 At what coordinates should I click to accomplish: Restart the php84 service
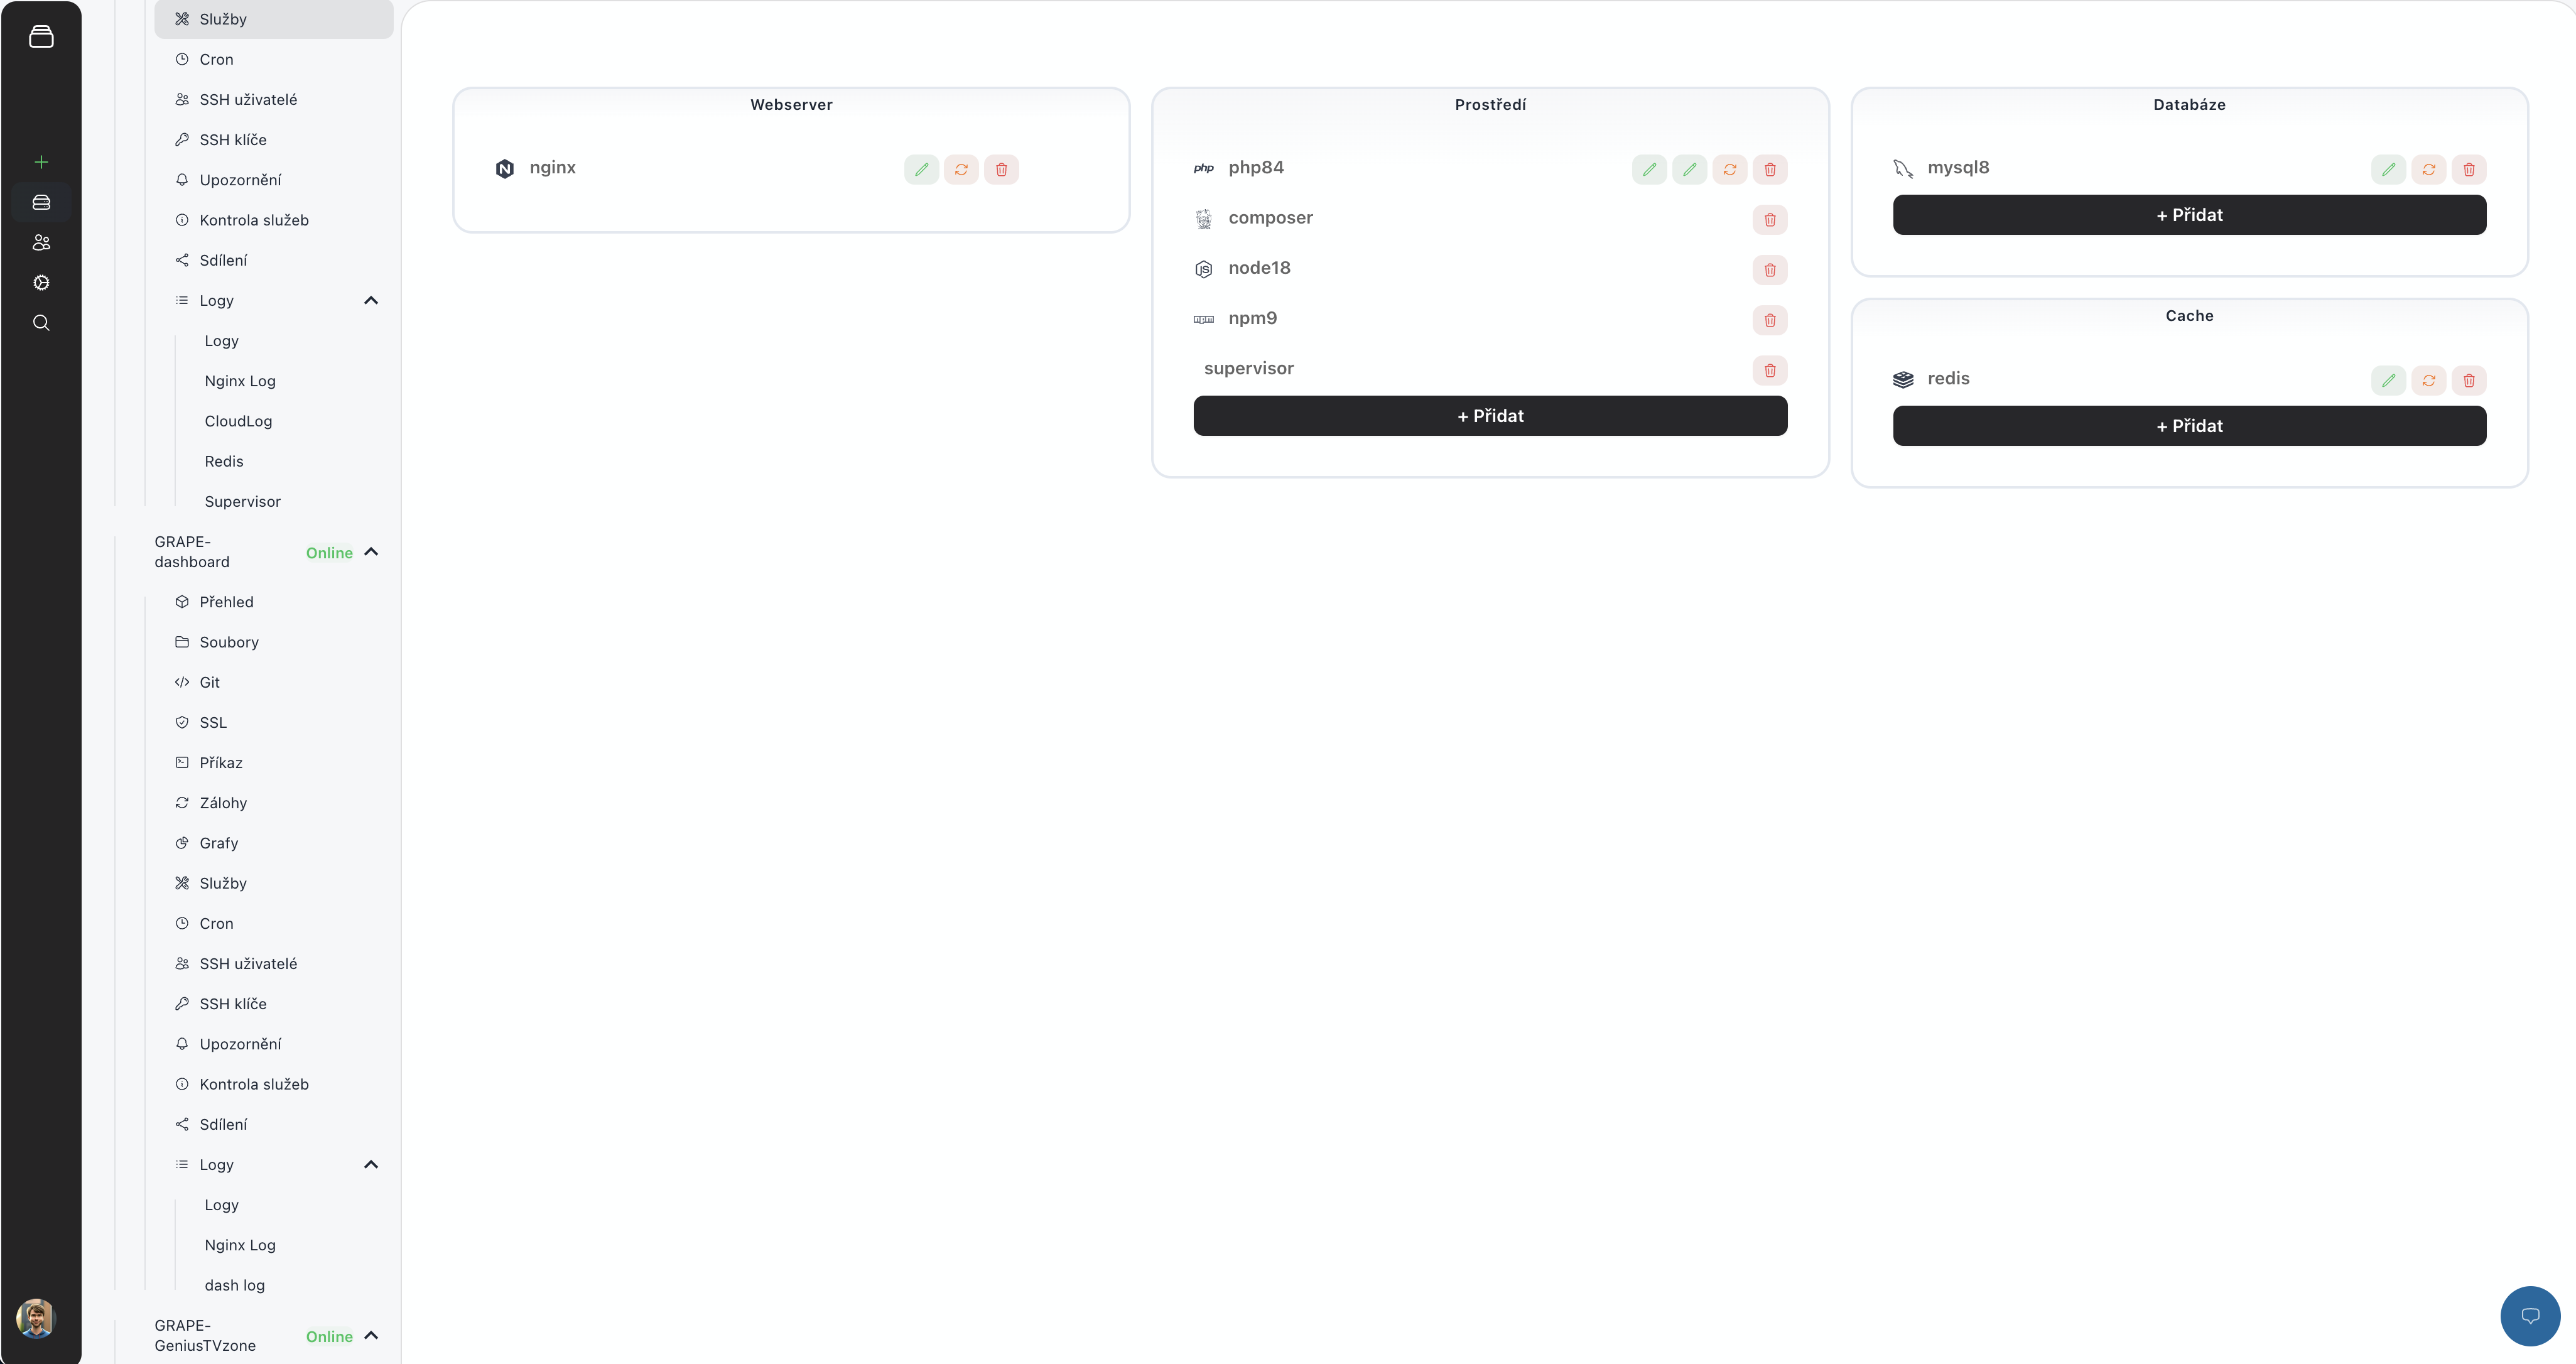[x=1729, y=169]
